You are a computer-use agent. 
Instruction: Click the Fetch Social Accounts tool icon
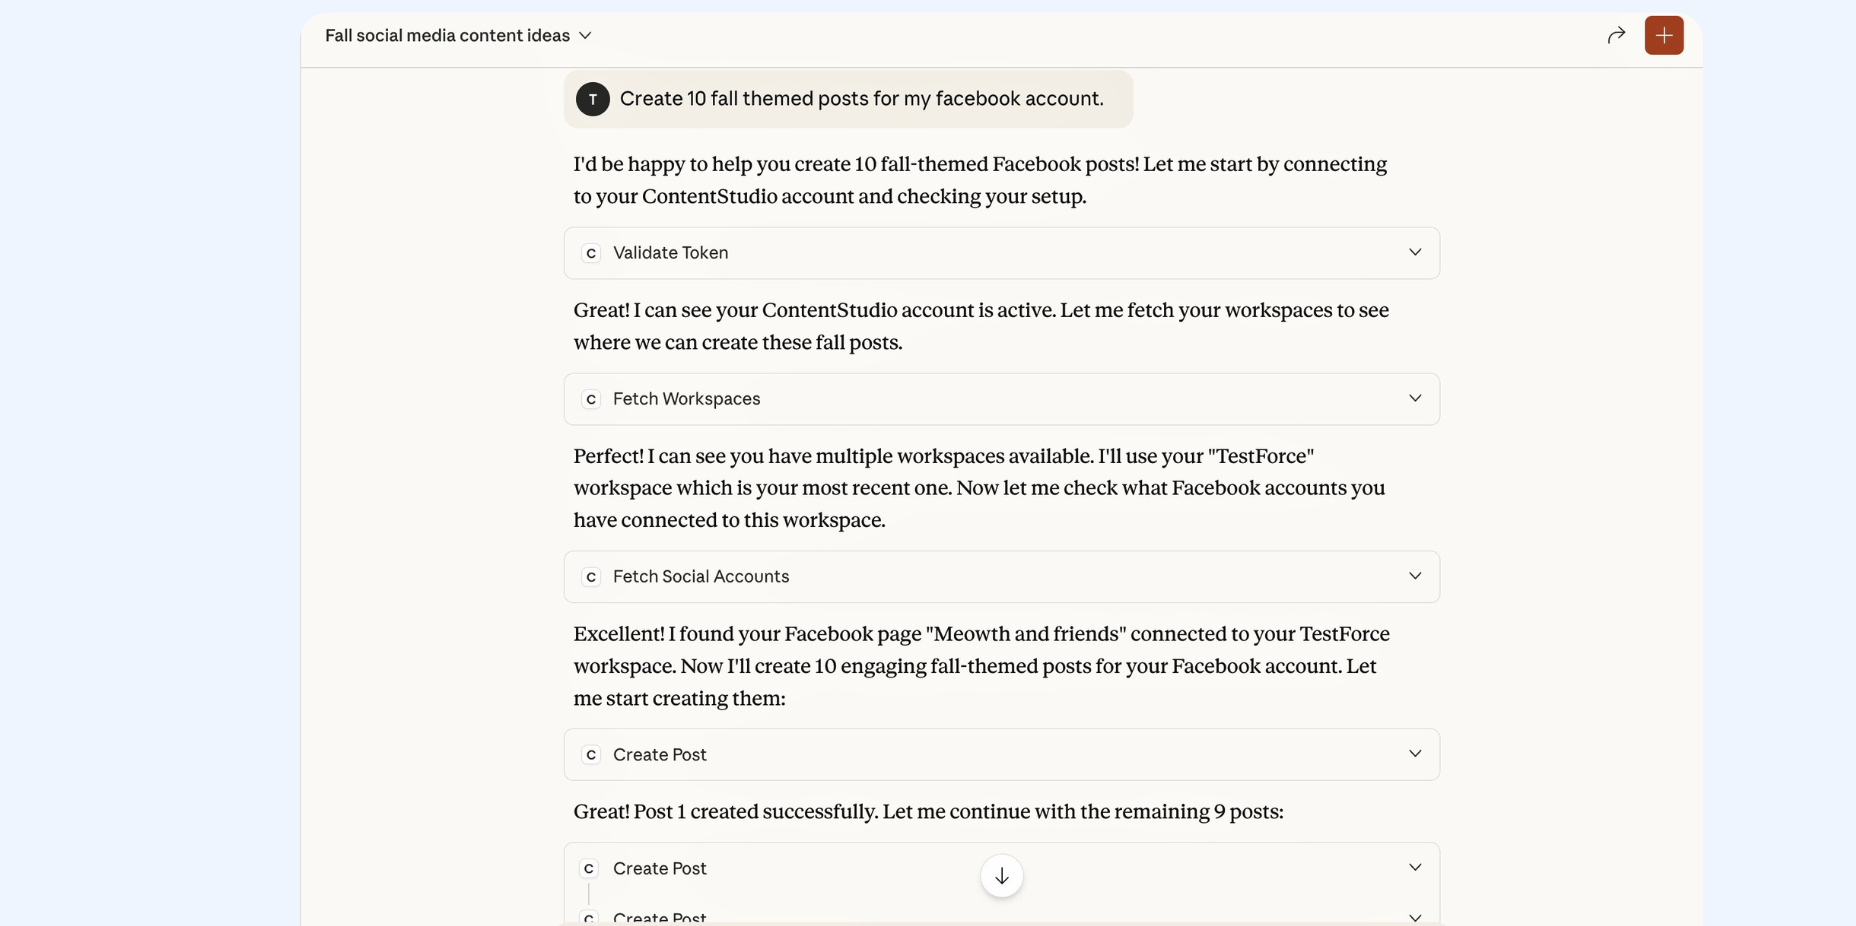tap(591, 577)
